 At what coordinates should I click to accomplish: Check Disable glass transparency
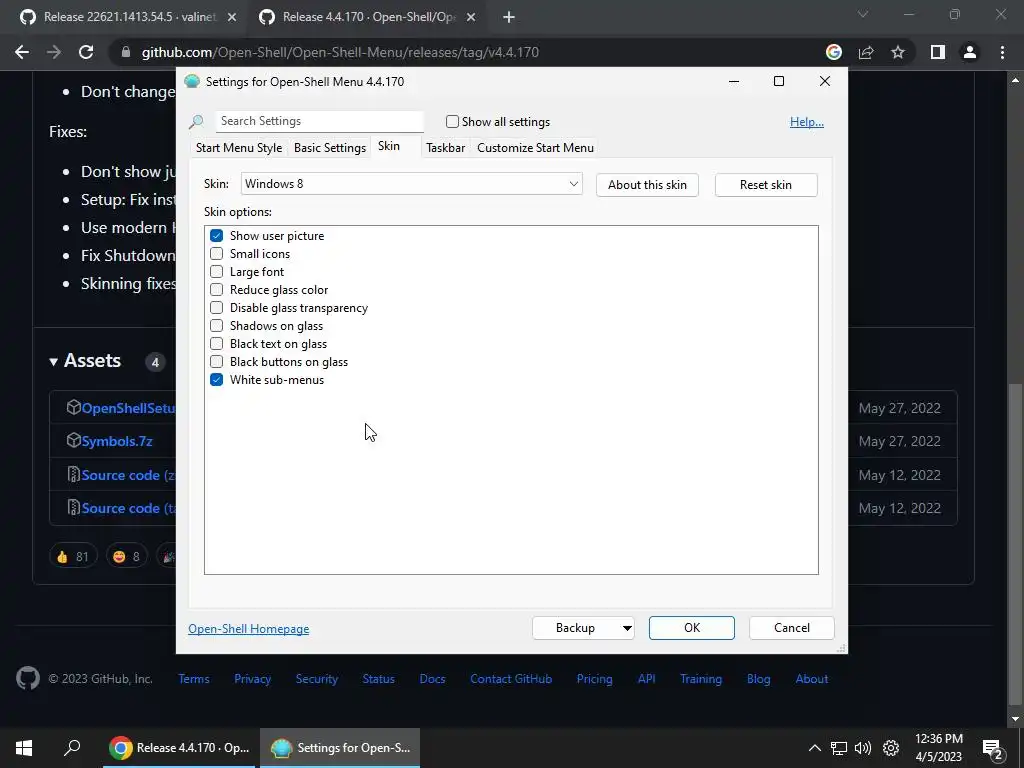point(216,308)
